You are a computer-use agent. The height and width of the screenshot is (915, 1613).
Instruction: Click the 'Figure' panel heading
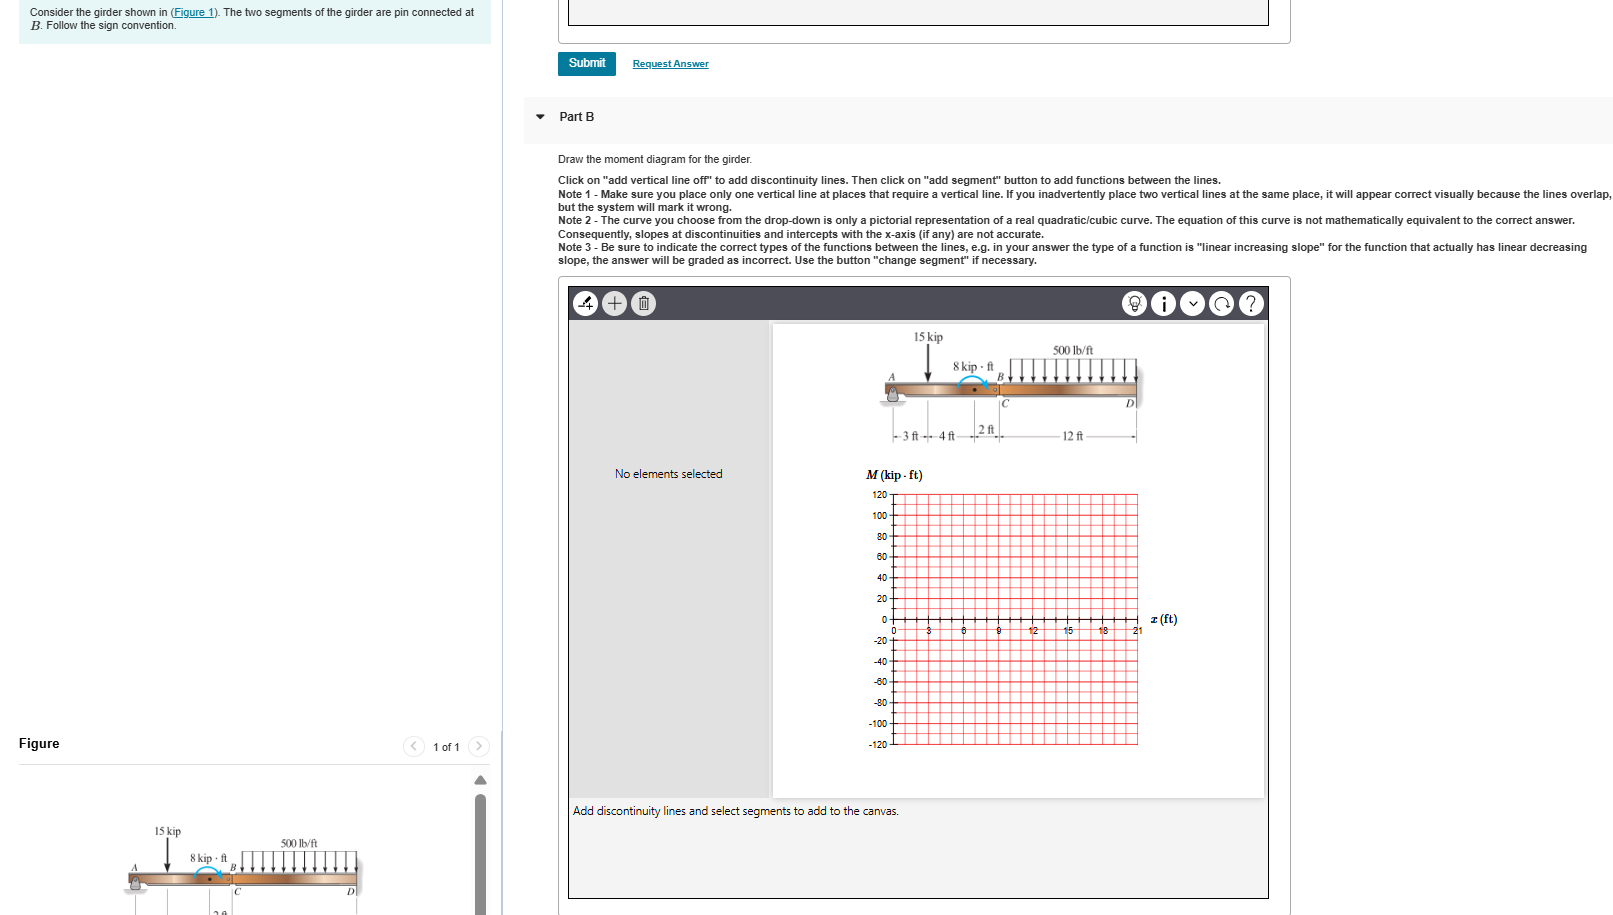39,743
